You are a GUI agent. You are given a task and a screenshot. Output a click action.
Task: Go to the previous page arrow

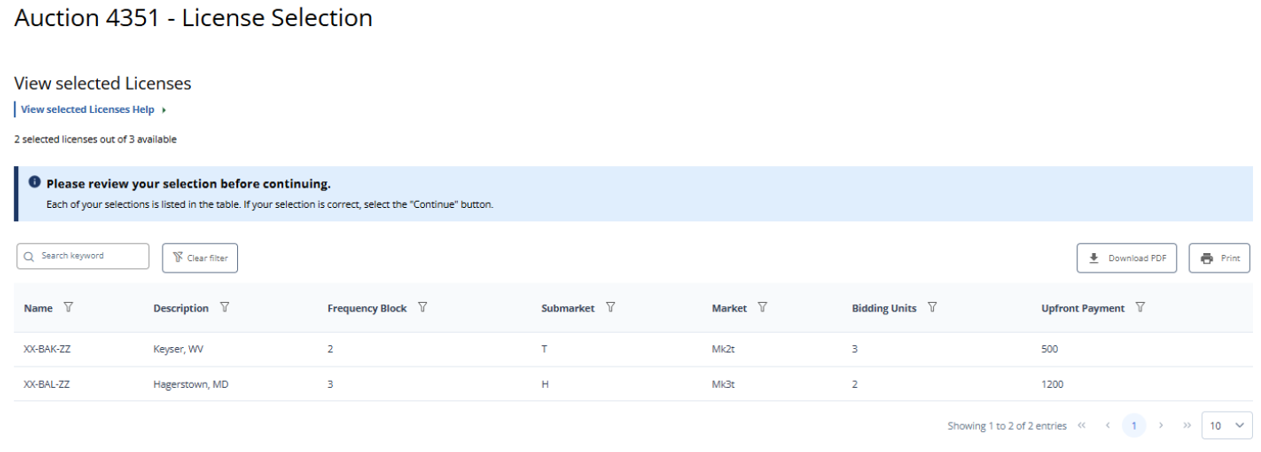point(1107,426)
